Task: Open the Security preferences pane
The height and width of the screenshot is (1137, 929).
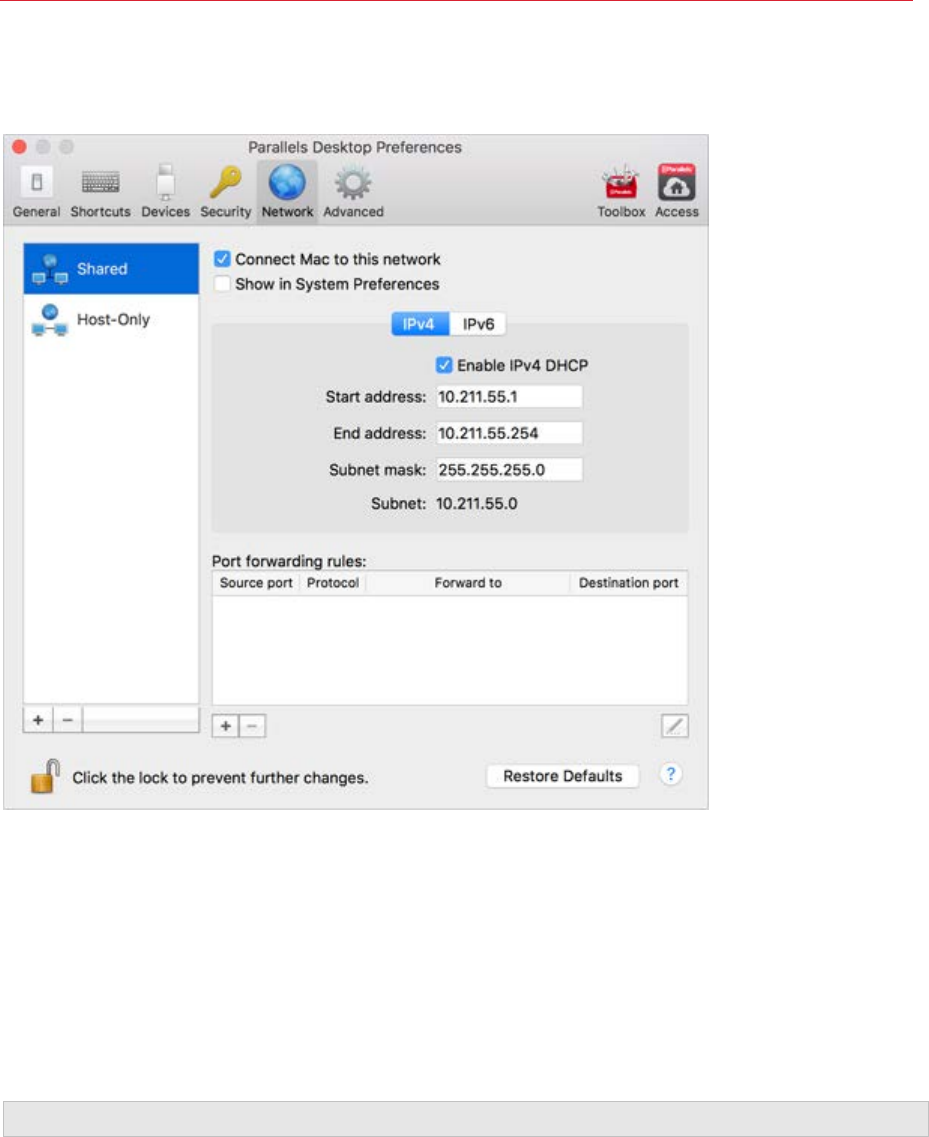Action: (226, 192)
